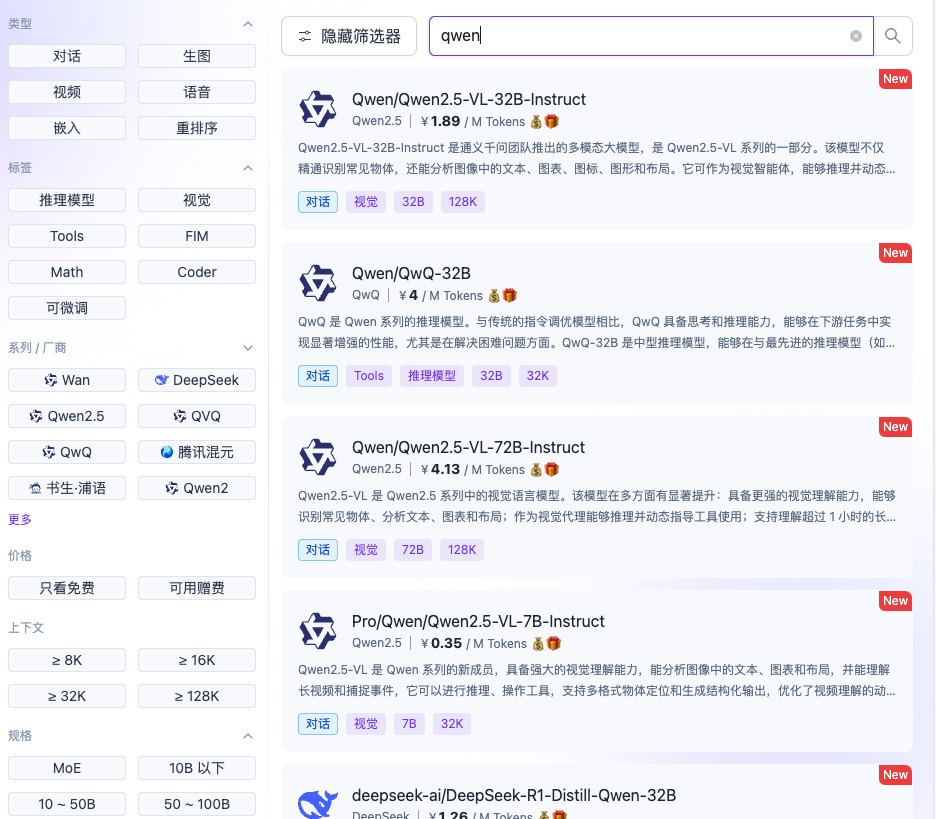Click the search magnifier icon
Viewport: 936px width, 819px height.
892,36
